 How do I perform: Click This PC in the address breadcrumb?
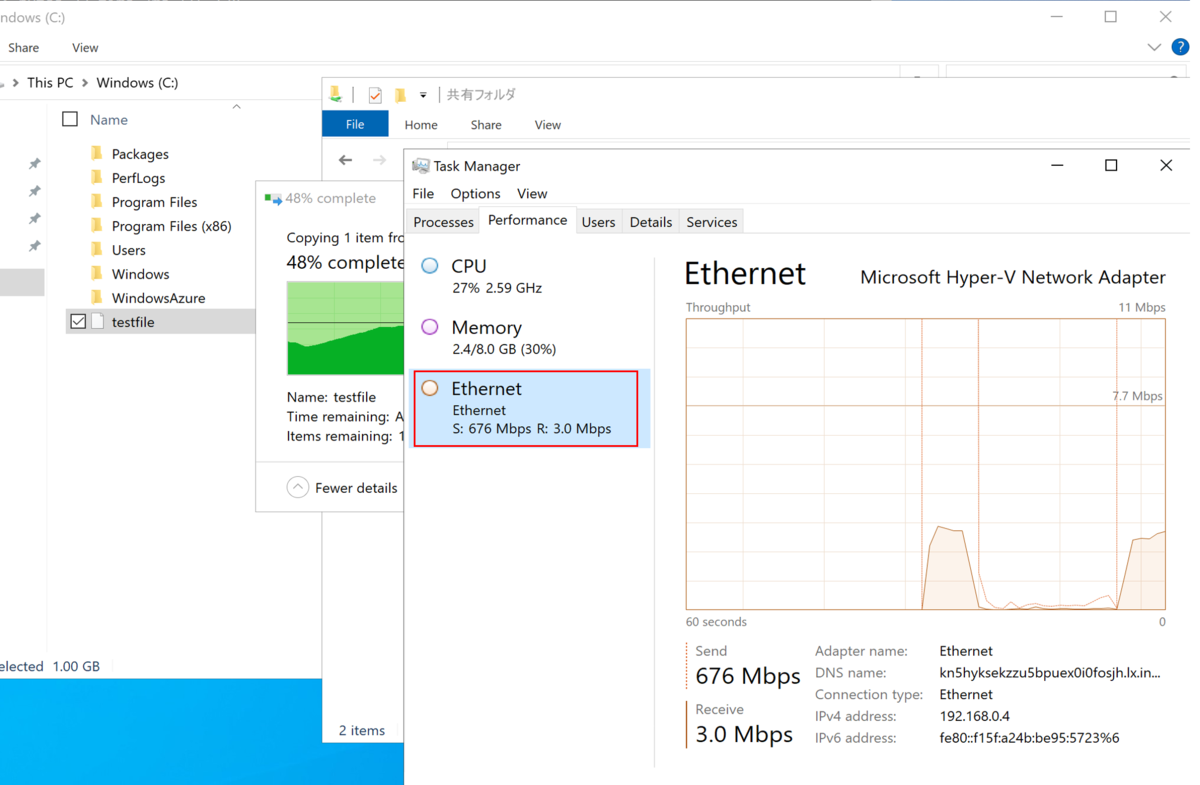coord(50,83)
